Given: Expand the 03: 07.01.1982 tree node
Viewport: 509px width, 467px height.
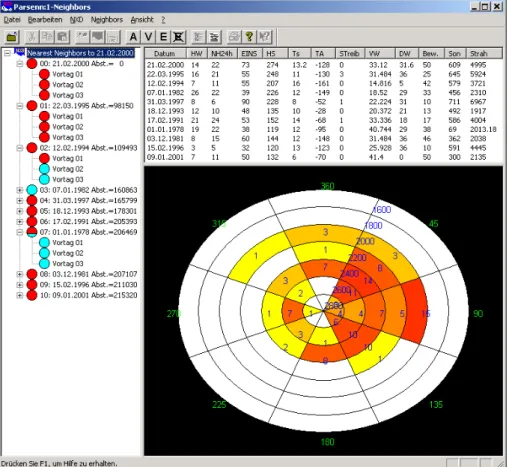Looking at the screenshot, I should tap(20, 190).
